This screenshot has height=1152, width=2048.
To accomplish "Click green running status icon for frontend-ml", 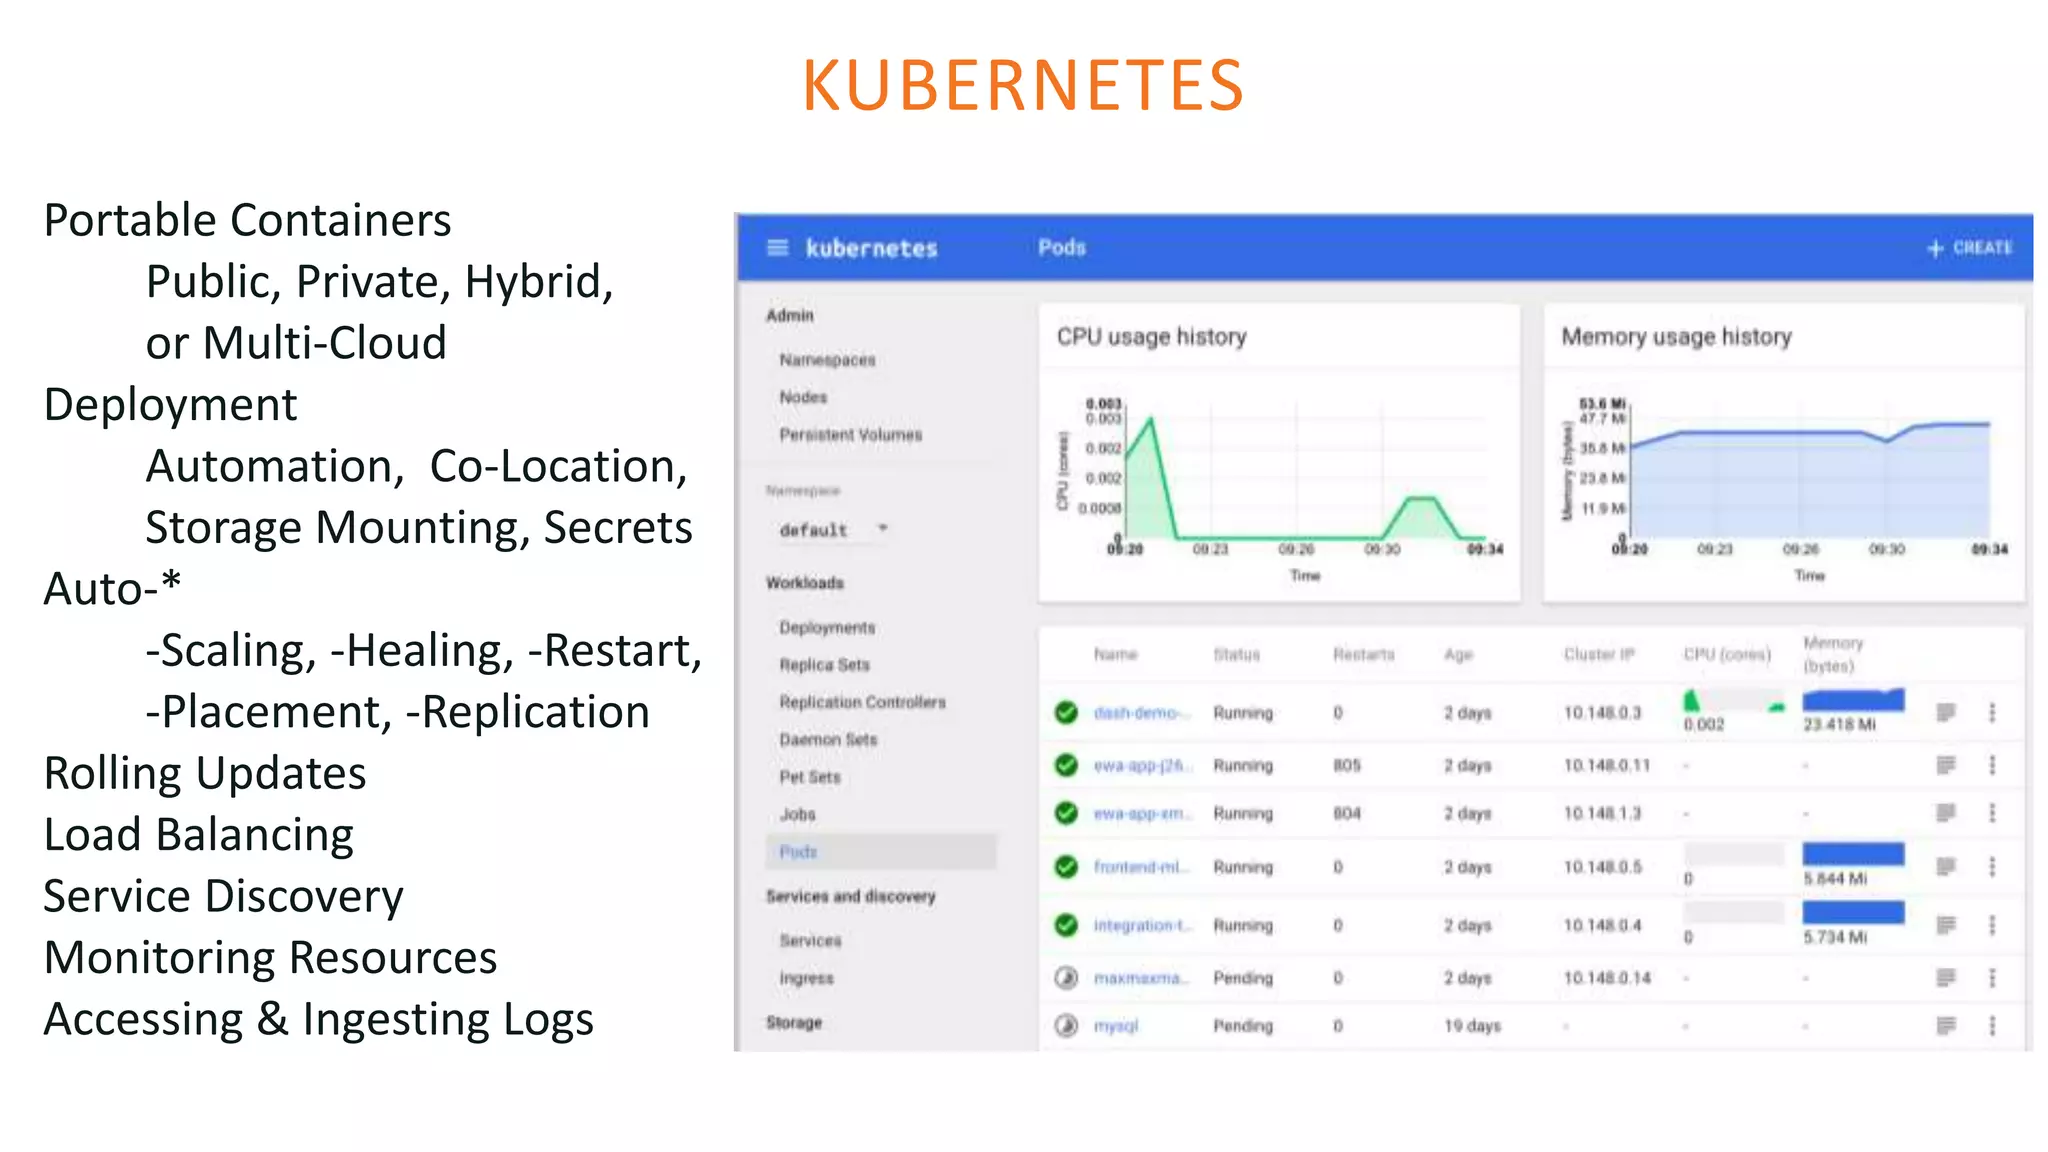I will tap(1066, 866).
